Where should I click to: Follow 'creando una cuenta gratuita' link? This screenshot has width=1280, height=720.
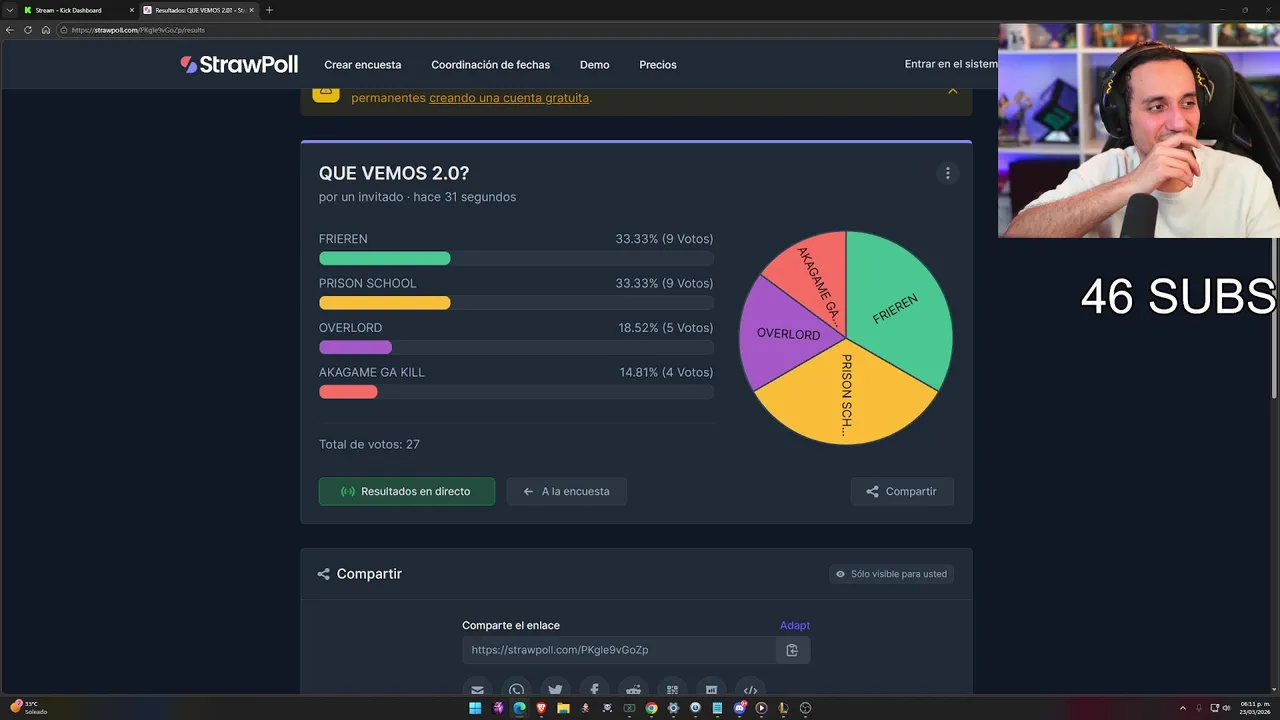click(509, 98)
